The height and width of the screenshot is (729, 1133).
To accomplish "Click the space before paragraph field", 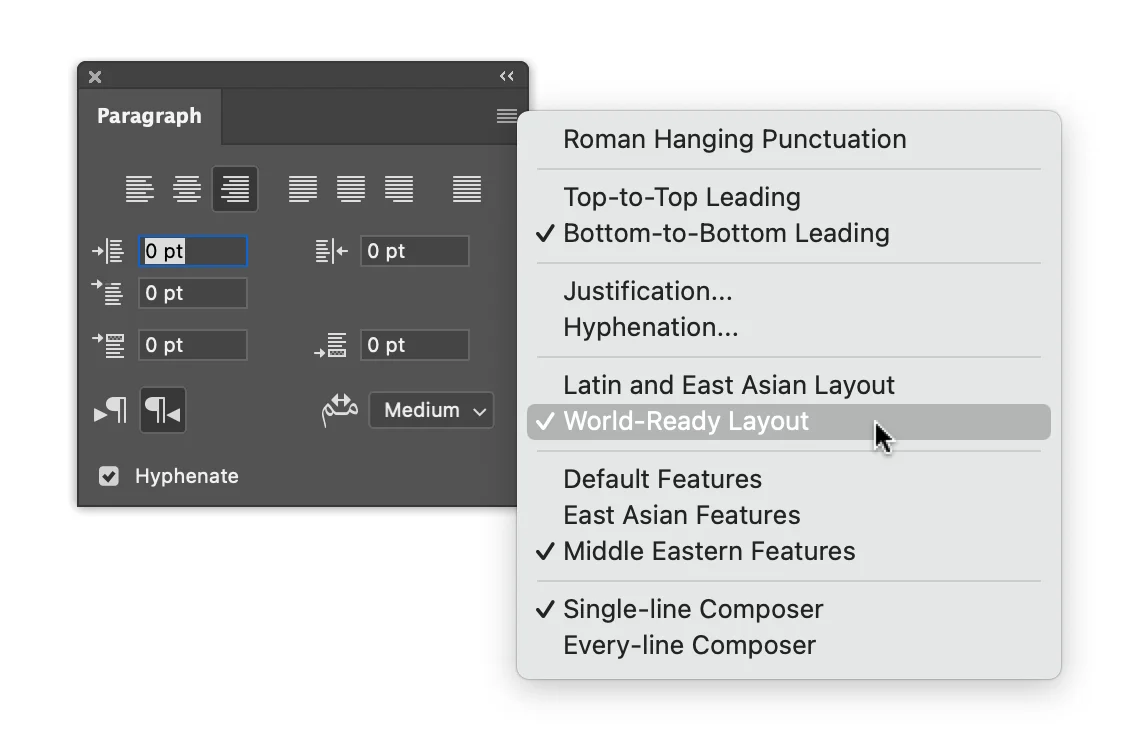I will point(193,345).
